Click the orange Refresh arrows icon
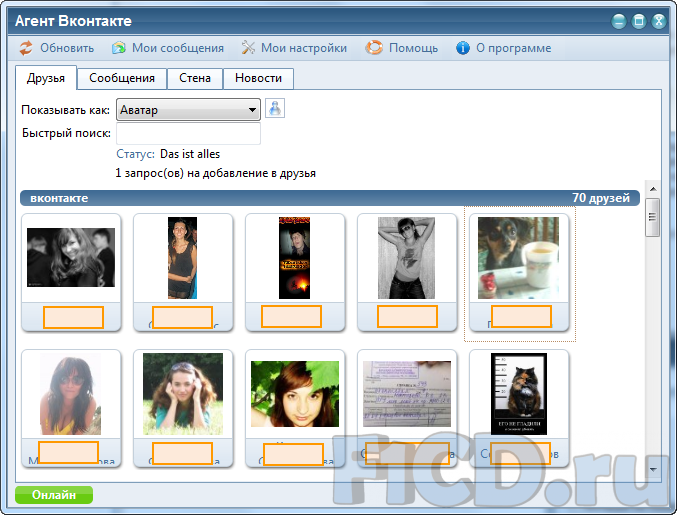Screen dimensions: 677x515 click(x=26, y=48)
